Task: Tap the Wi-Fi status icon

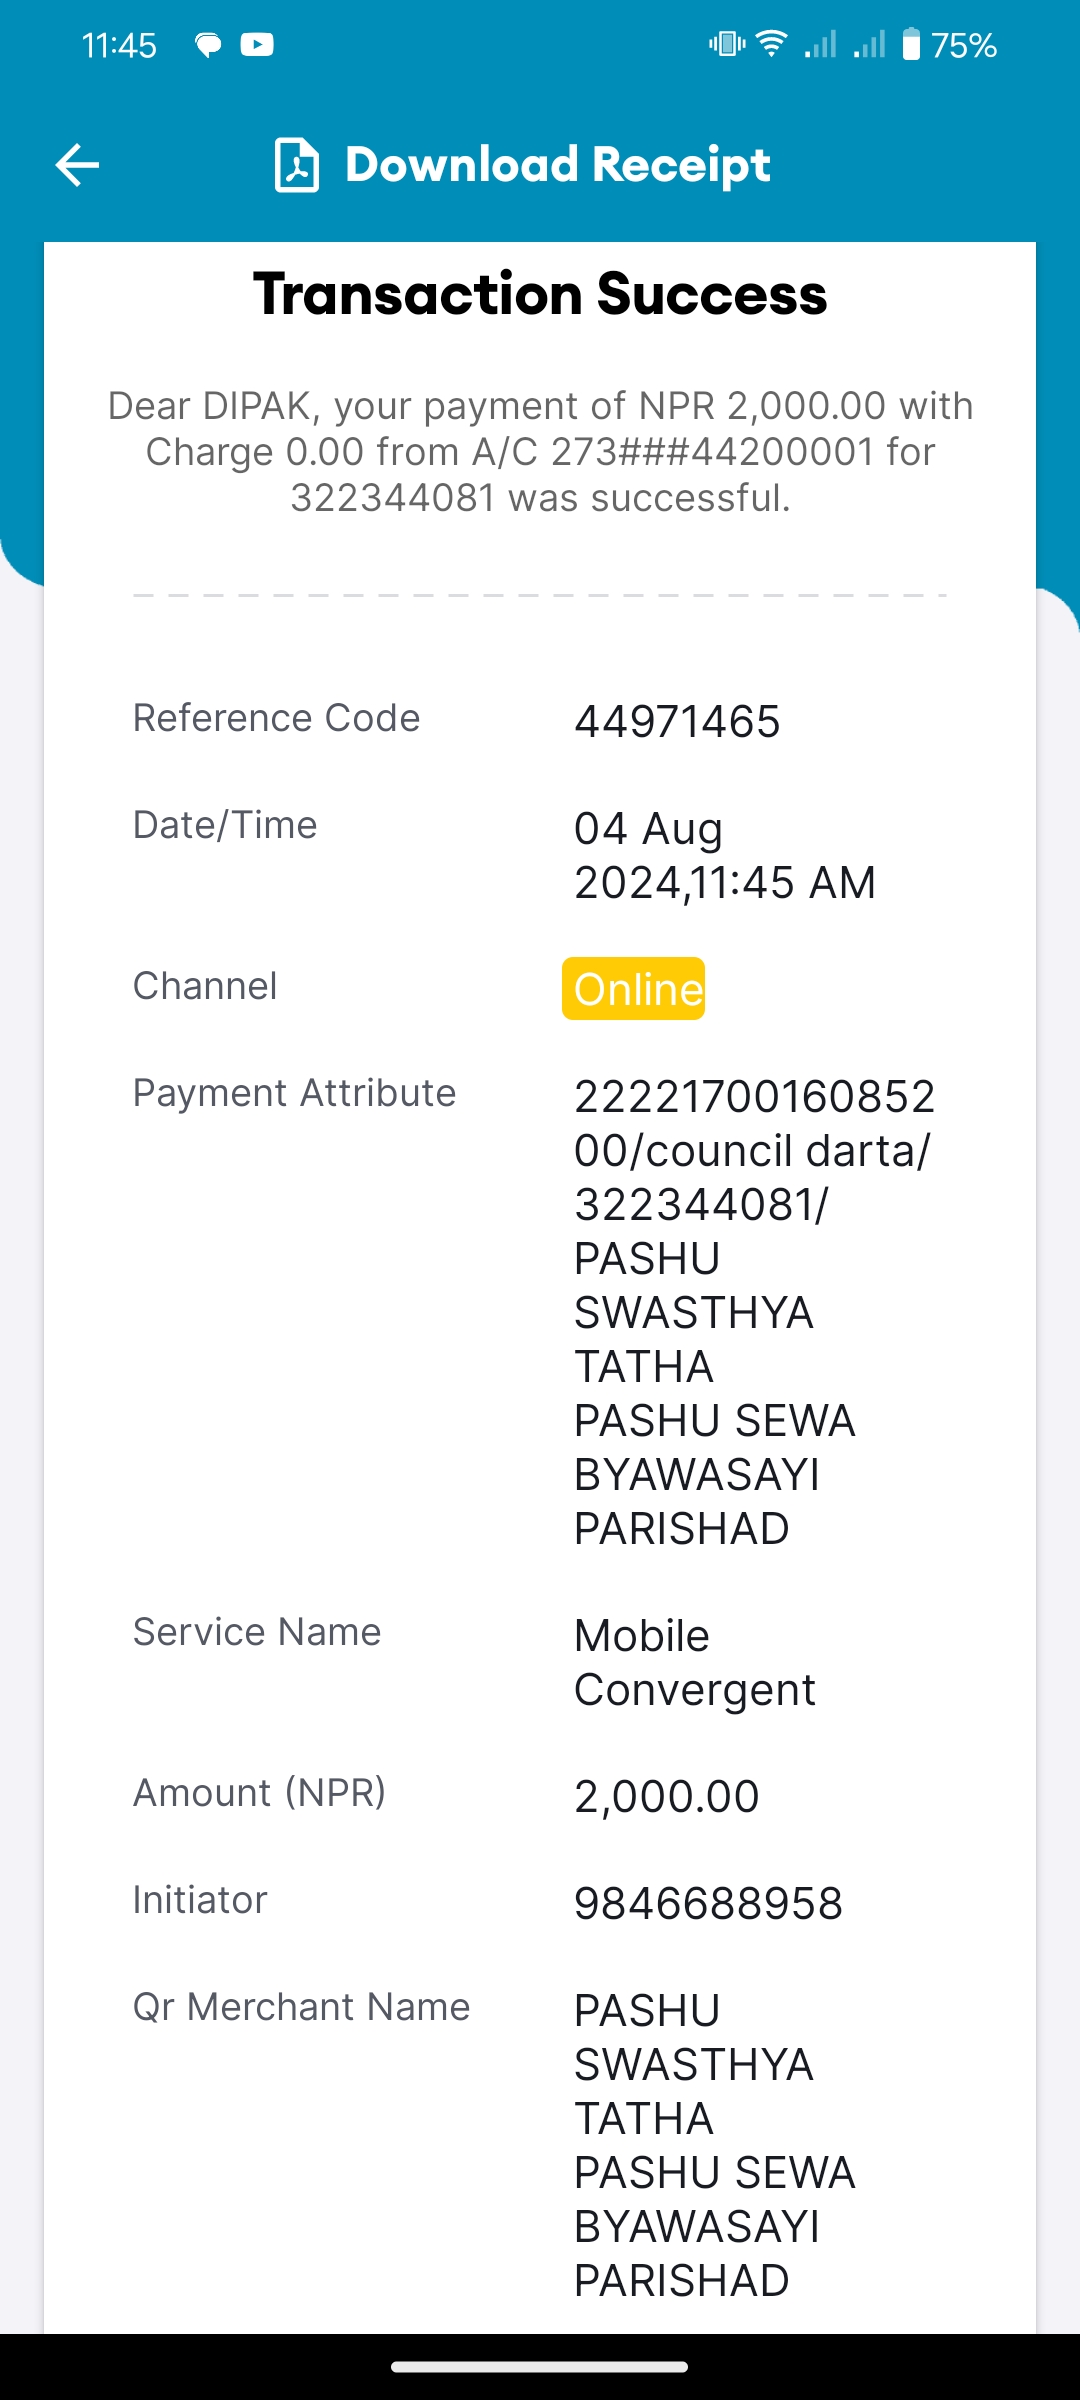Action: click(771, 44)
